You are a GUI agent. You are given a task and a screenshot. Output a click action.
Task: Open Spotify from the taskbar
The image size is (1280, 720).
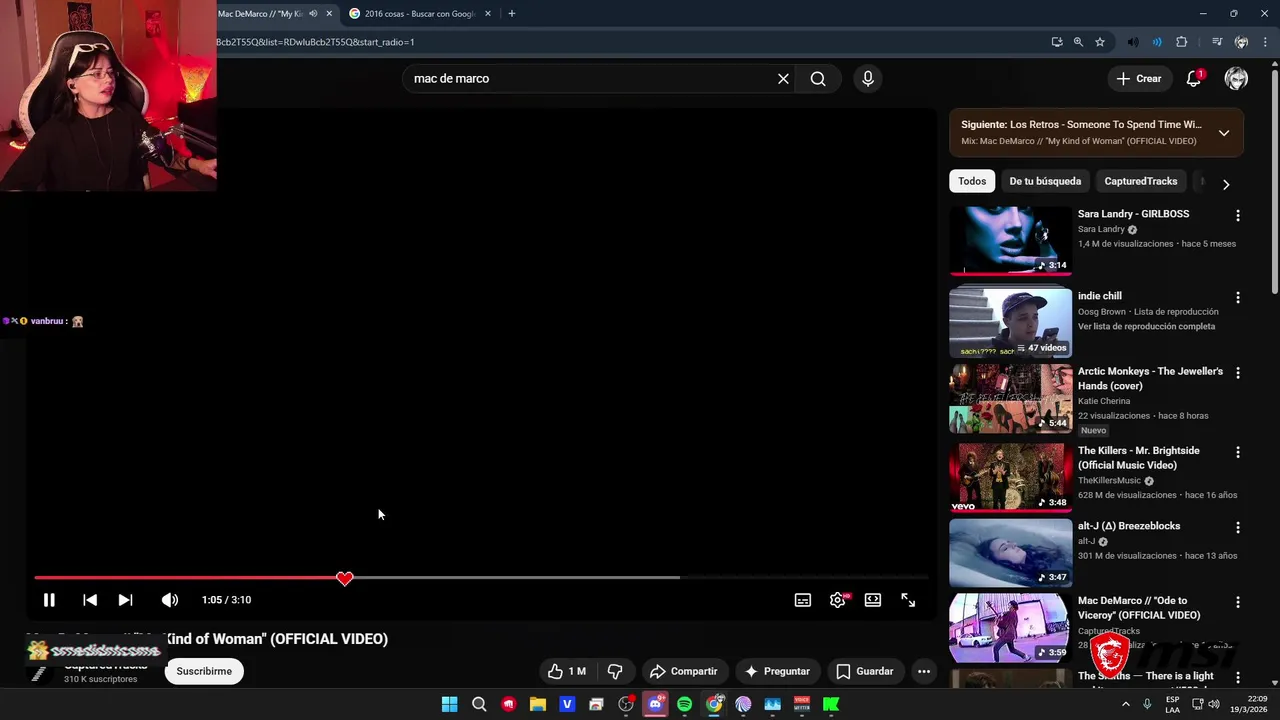(684, 704)
